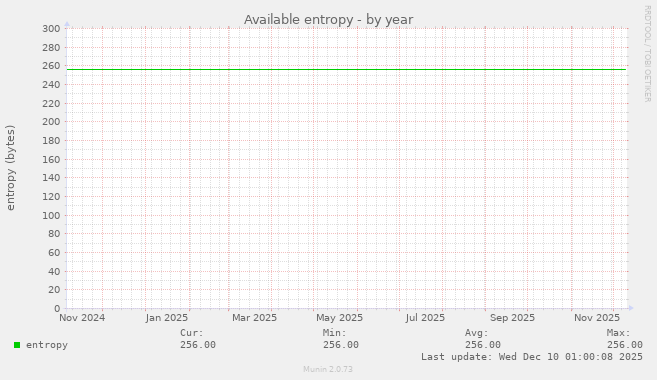
Task: Click the 'Available entropy - by year' title
Action: 328,20
